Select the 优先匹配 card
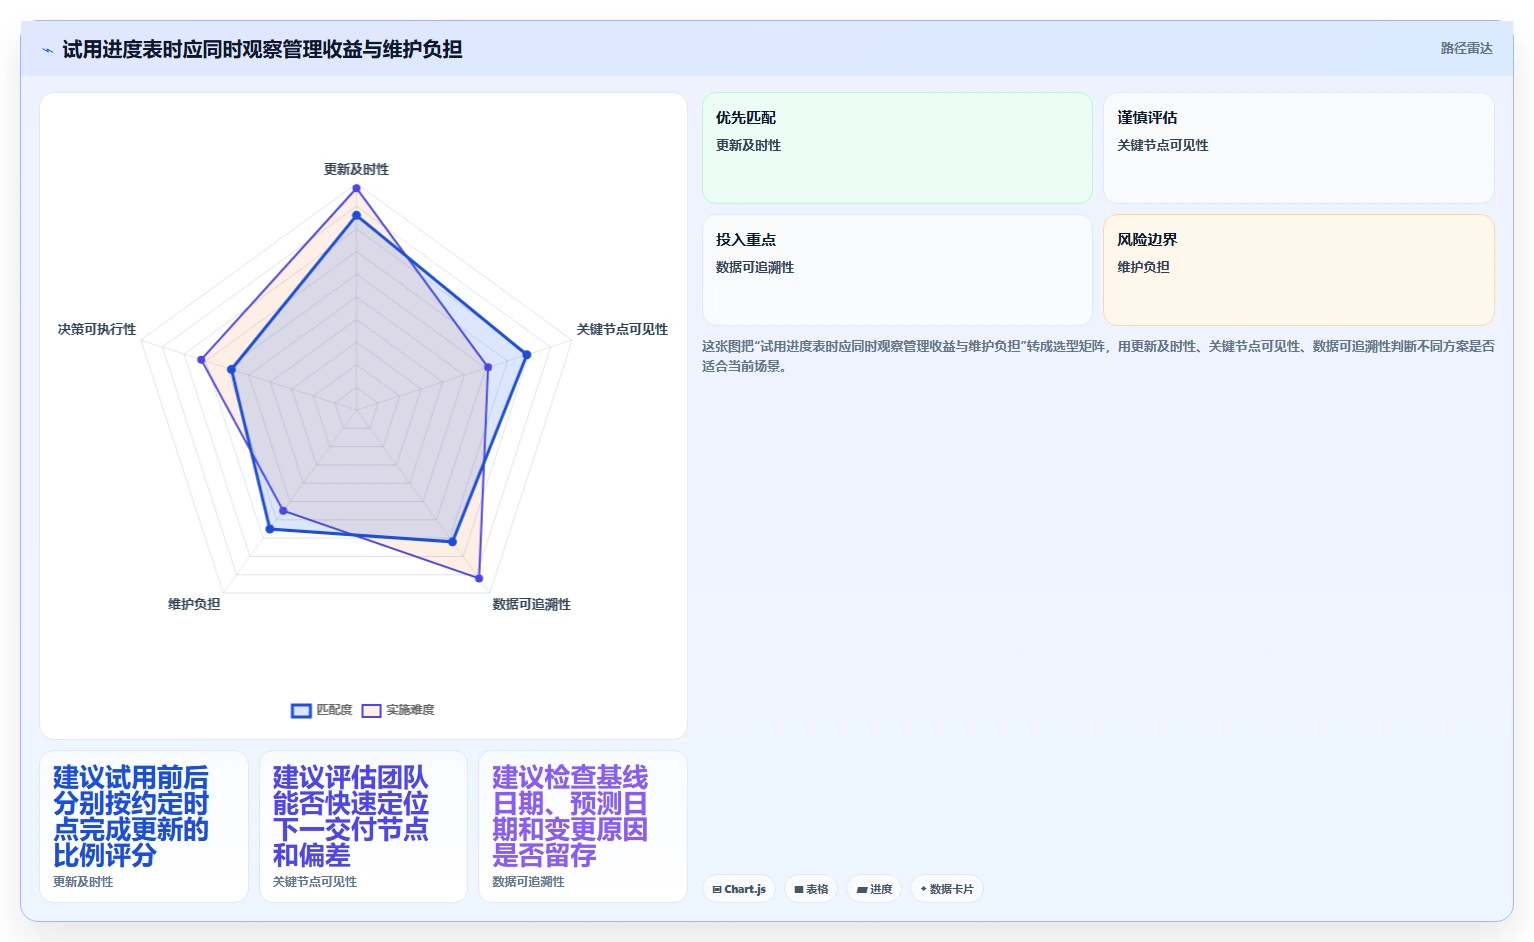The image size is (1534, 942). 897,148
